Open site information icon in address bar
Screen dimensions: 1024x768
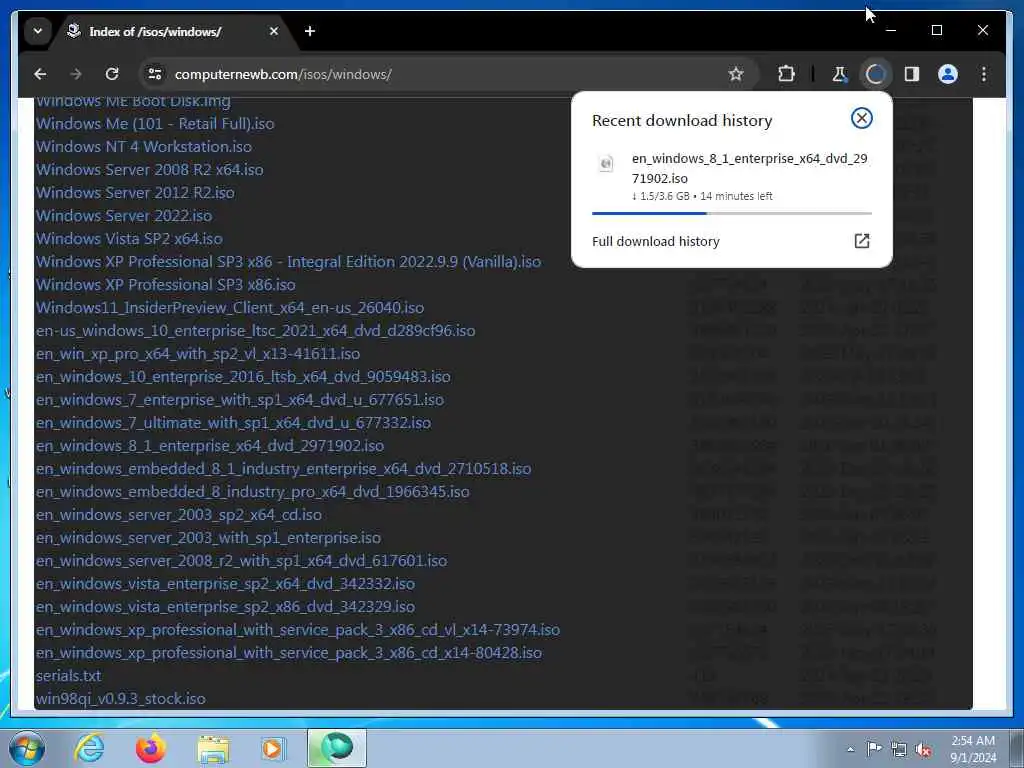click(155, 74)
